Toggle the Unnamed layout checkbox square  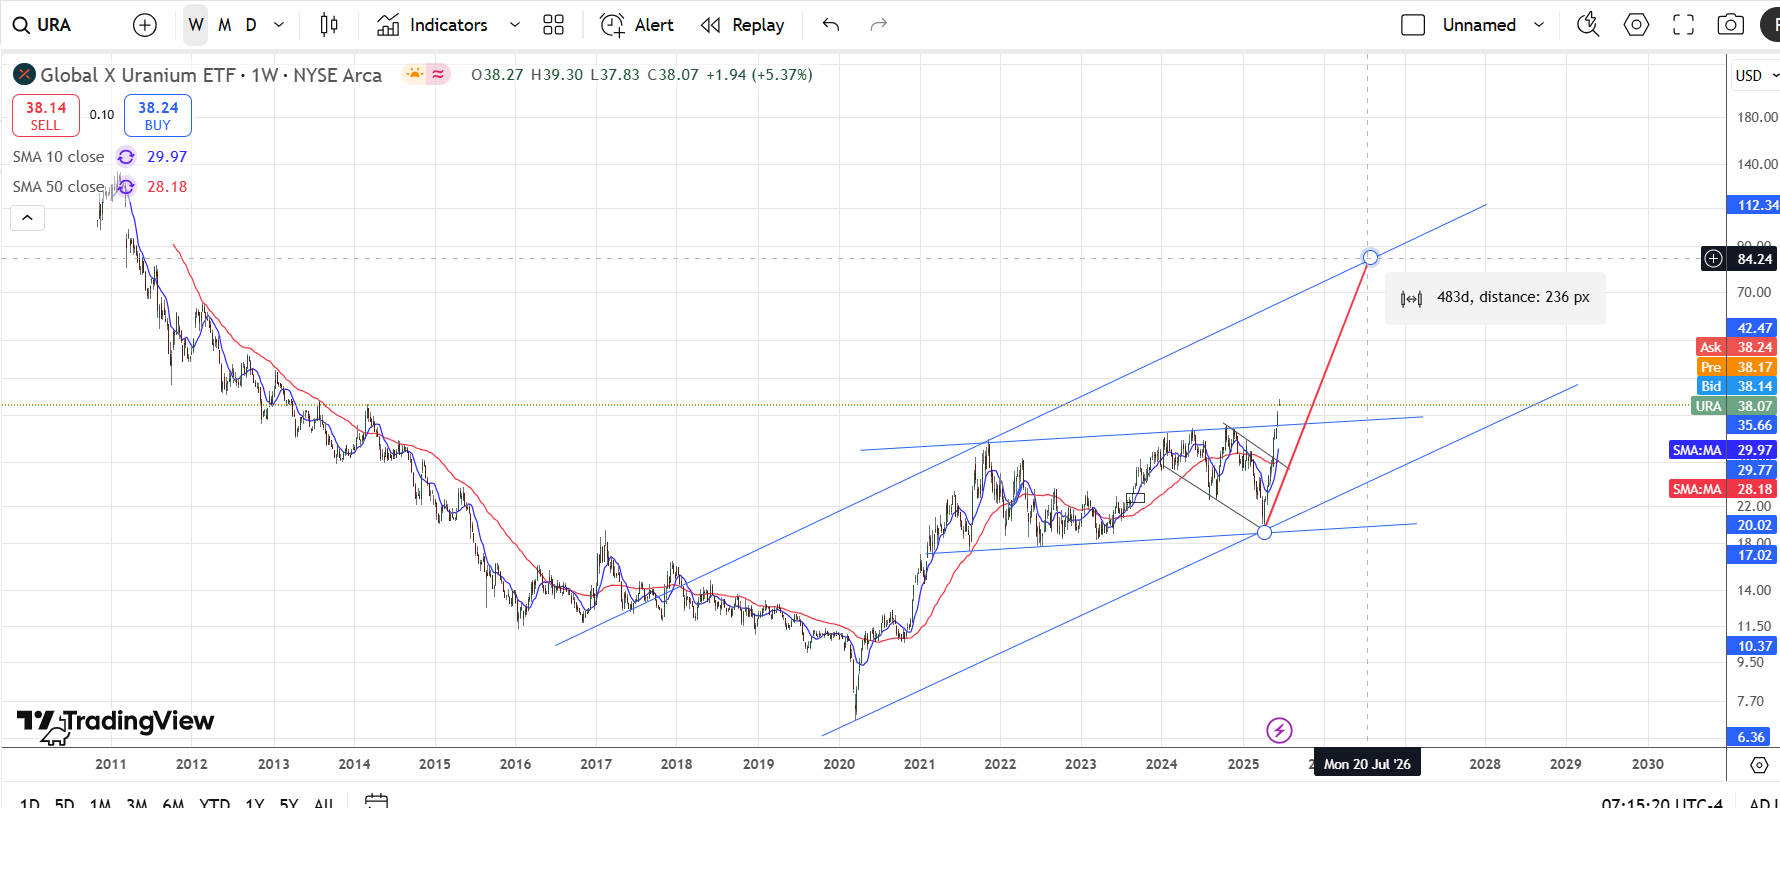(x=1413, y=25)
